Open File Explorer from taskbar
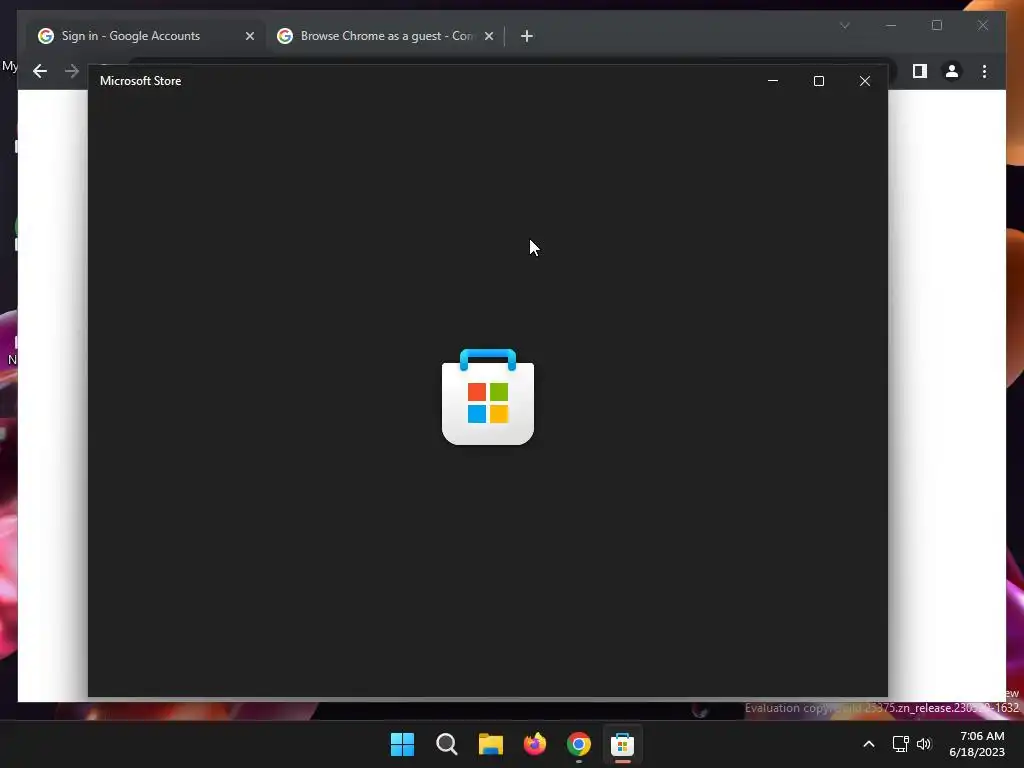 point(490,744)
